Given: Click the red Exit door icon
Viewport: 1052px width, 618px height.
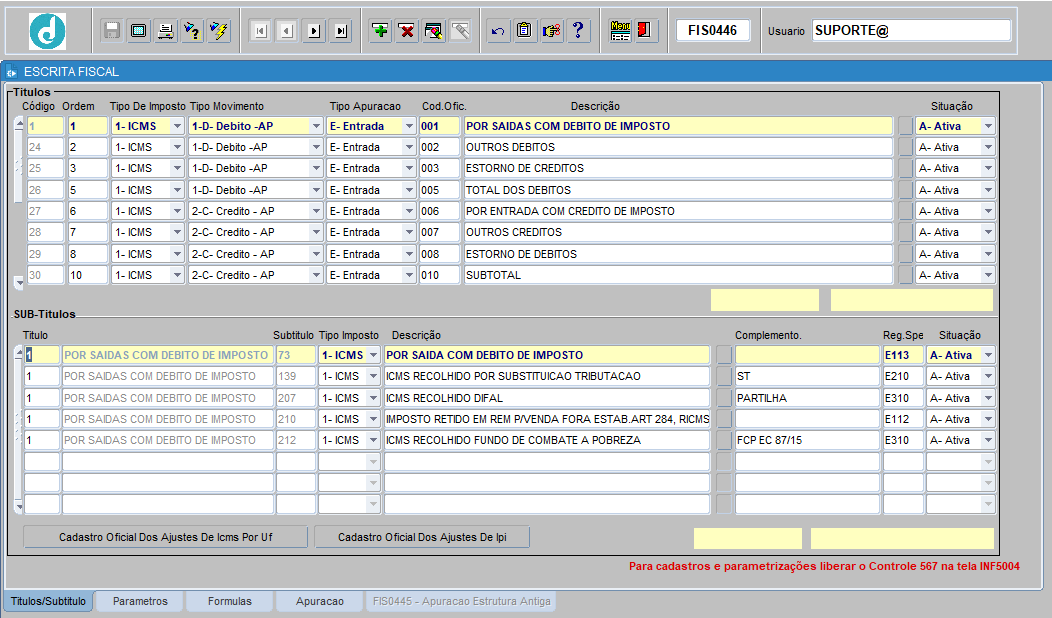Looking at the screenshot, I should coord(645,30).
